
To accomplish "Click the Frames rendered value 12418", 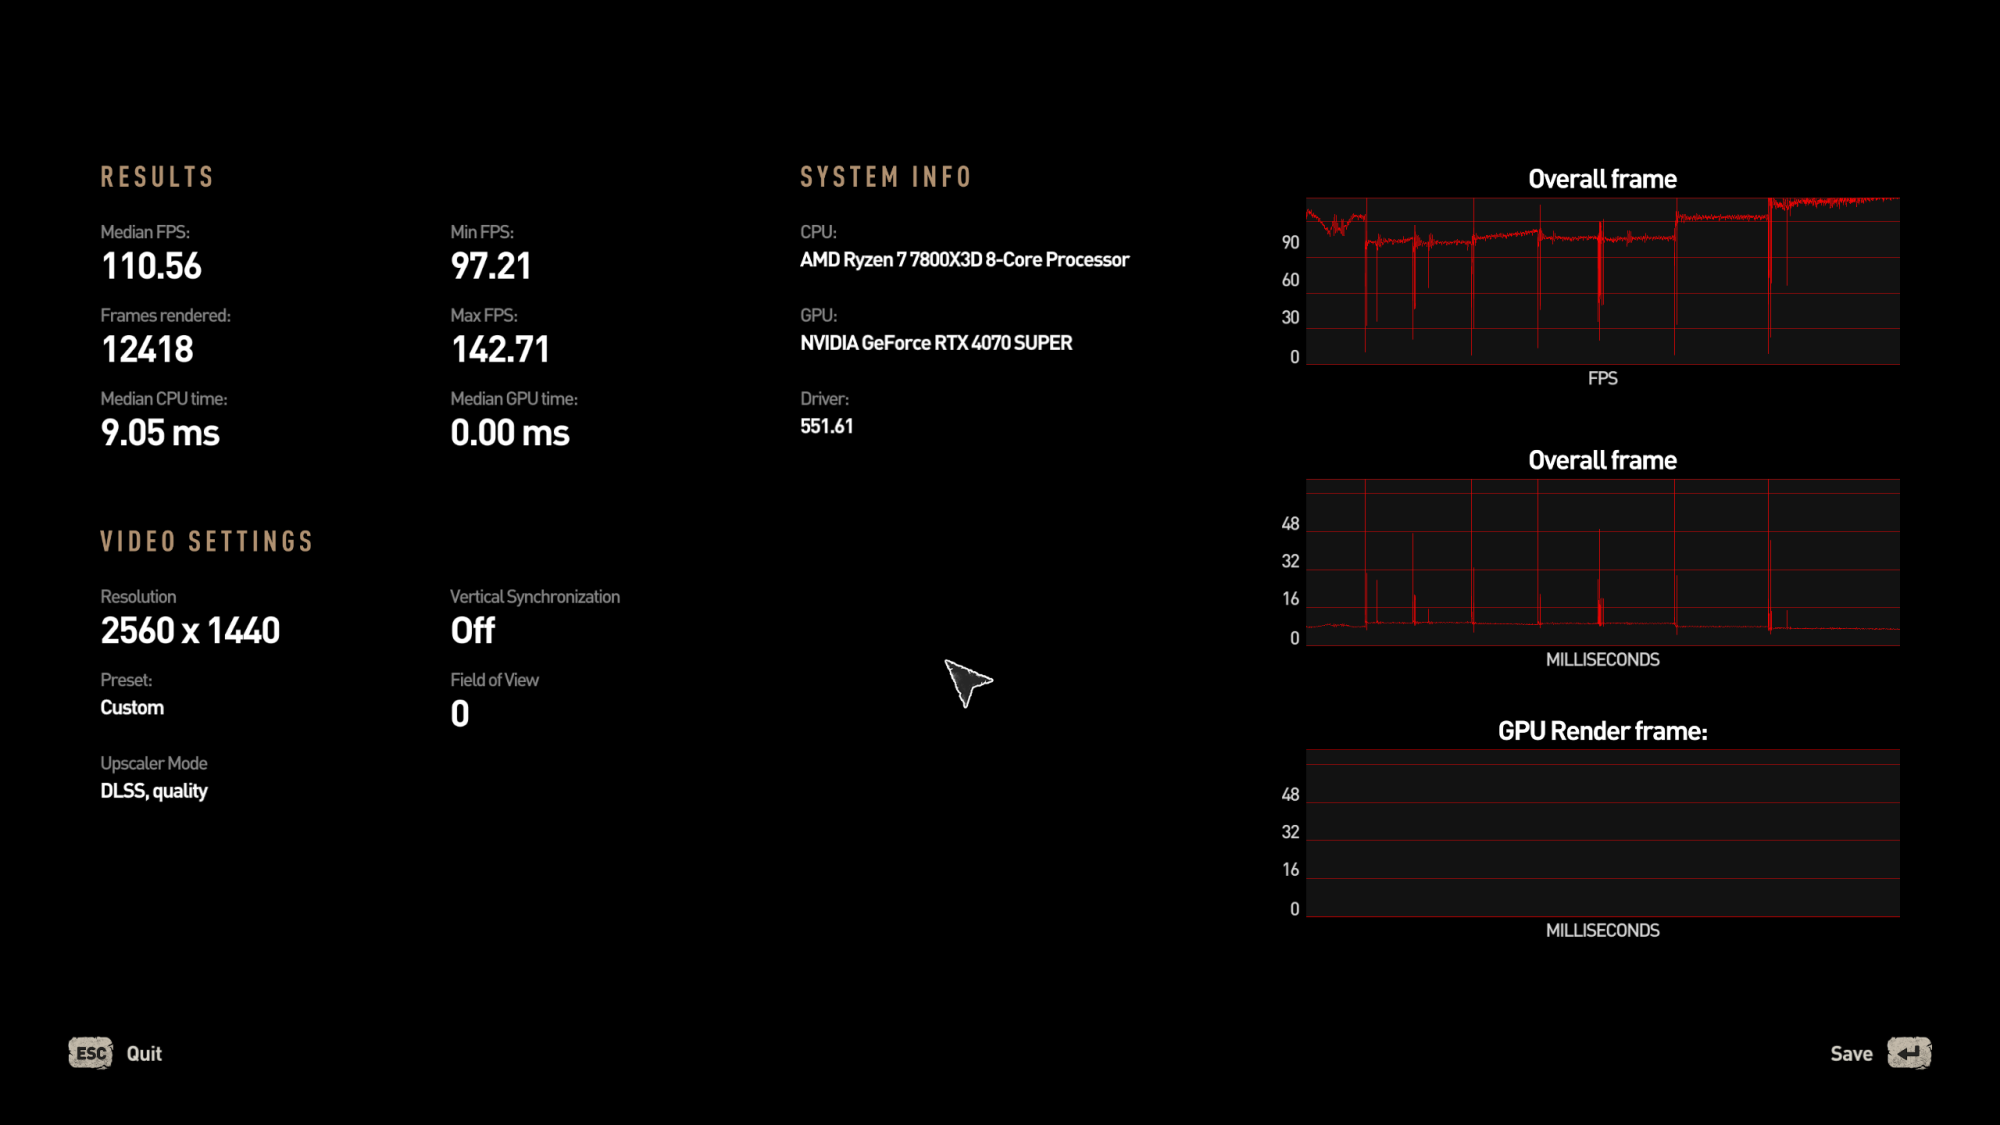I will coord(147,350).
